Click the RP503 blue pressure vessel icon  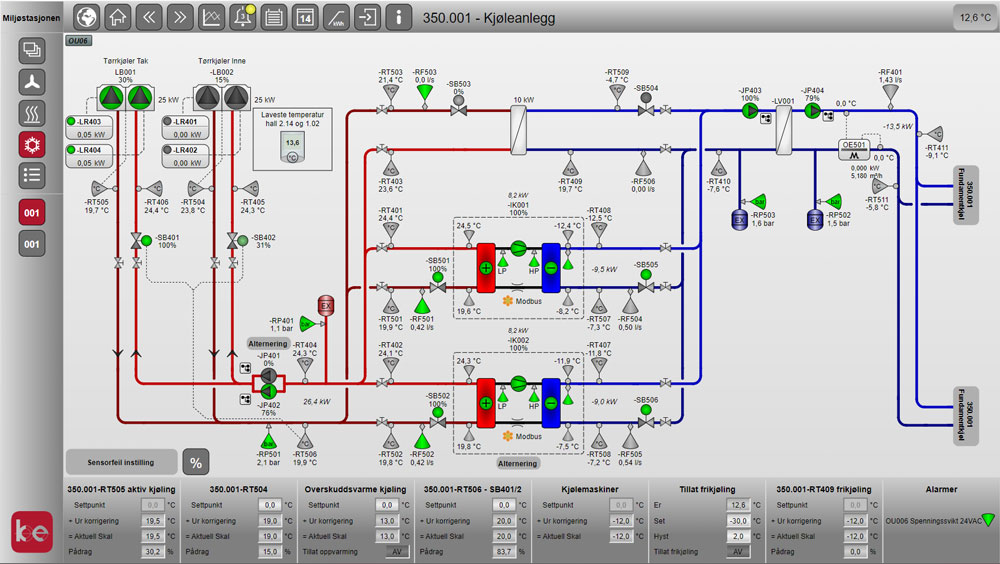pyautogui.click(x=739, y=221)
